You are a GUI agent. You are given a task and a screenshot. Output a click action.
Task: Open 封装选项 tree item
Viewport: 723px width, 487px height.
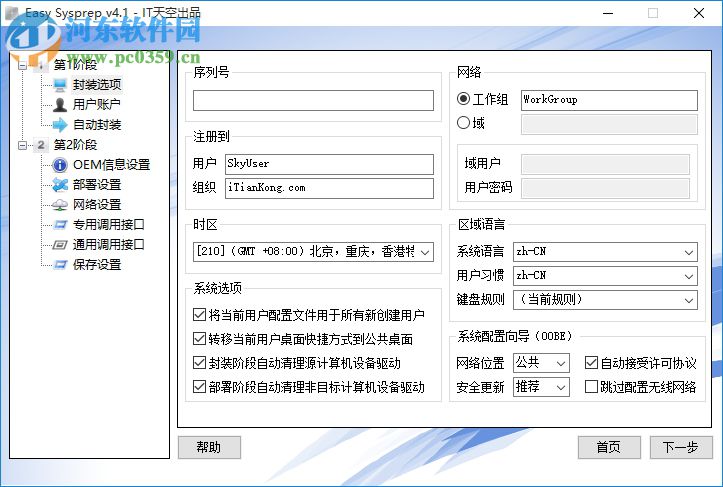point(97,85)
